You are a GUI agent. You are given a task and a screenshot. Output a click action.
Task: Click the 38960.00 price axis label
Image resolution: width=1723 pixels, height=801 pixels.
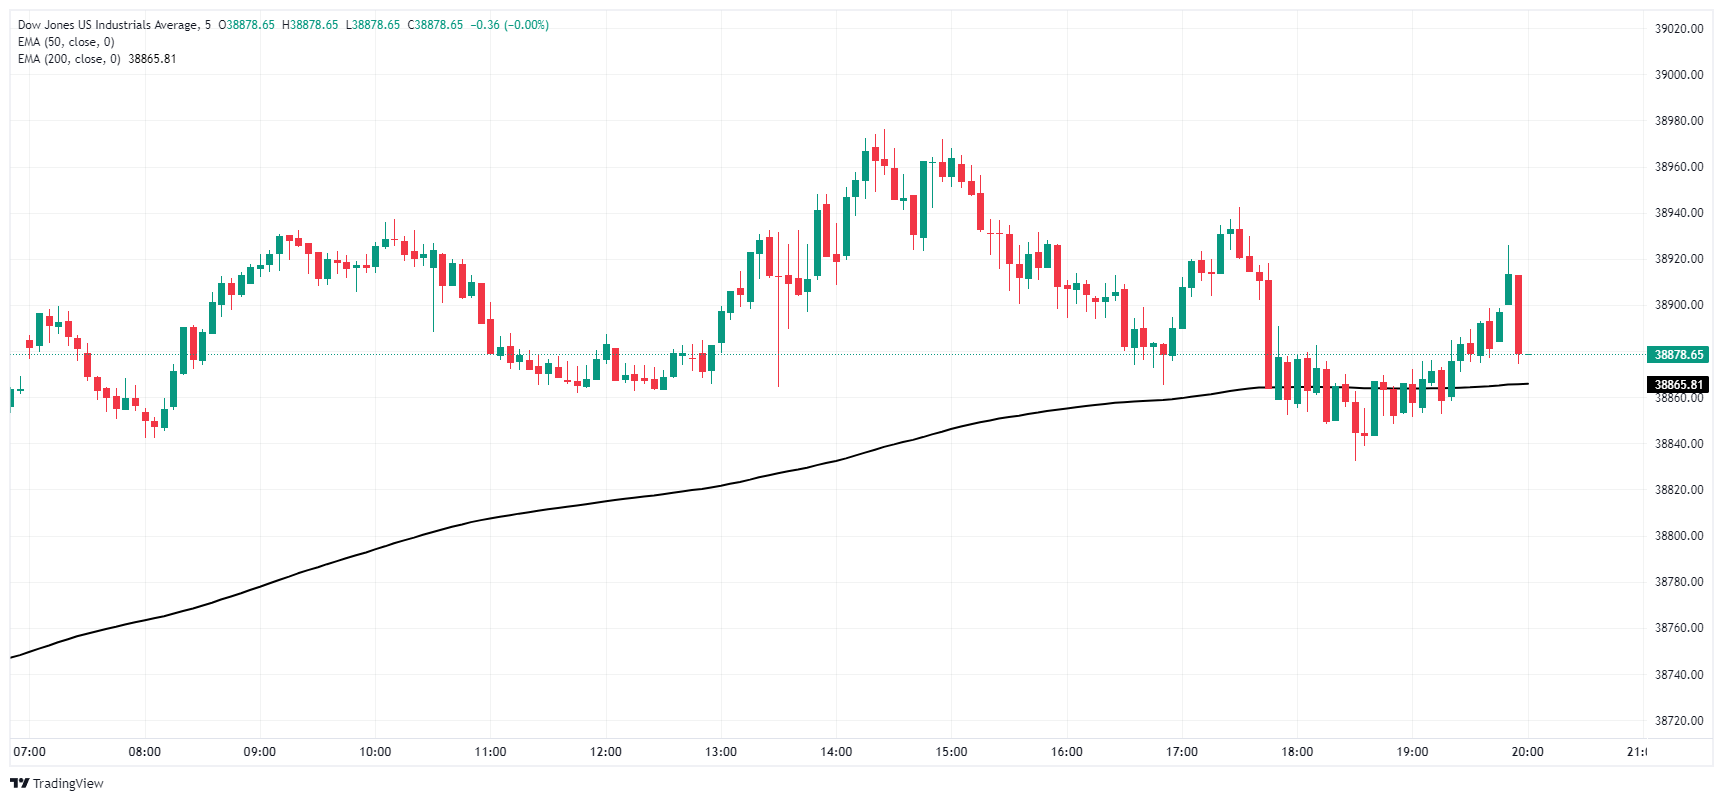pyautogui.click(x=1679, y=167)
